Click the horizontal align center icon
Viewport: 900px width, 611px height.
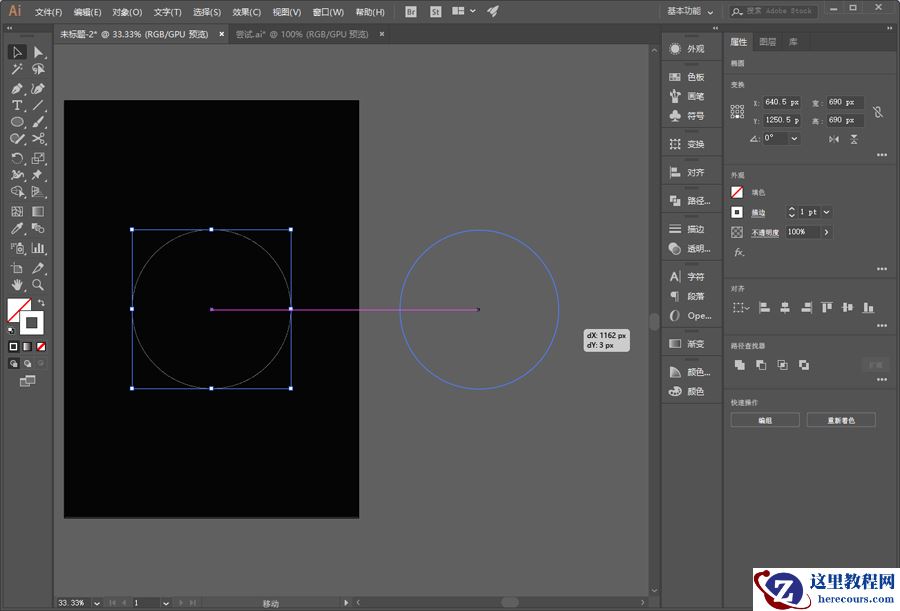pyautogui.click(x=786, y=305)
